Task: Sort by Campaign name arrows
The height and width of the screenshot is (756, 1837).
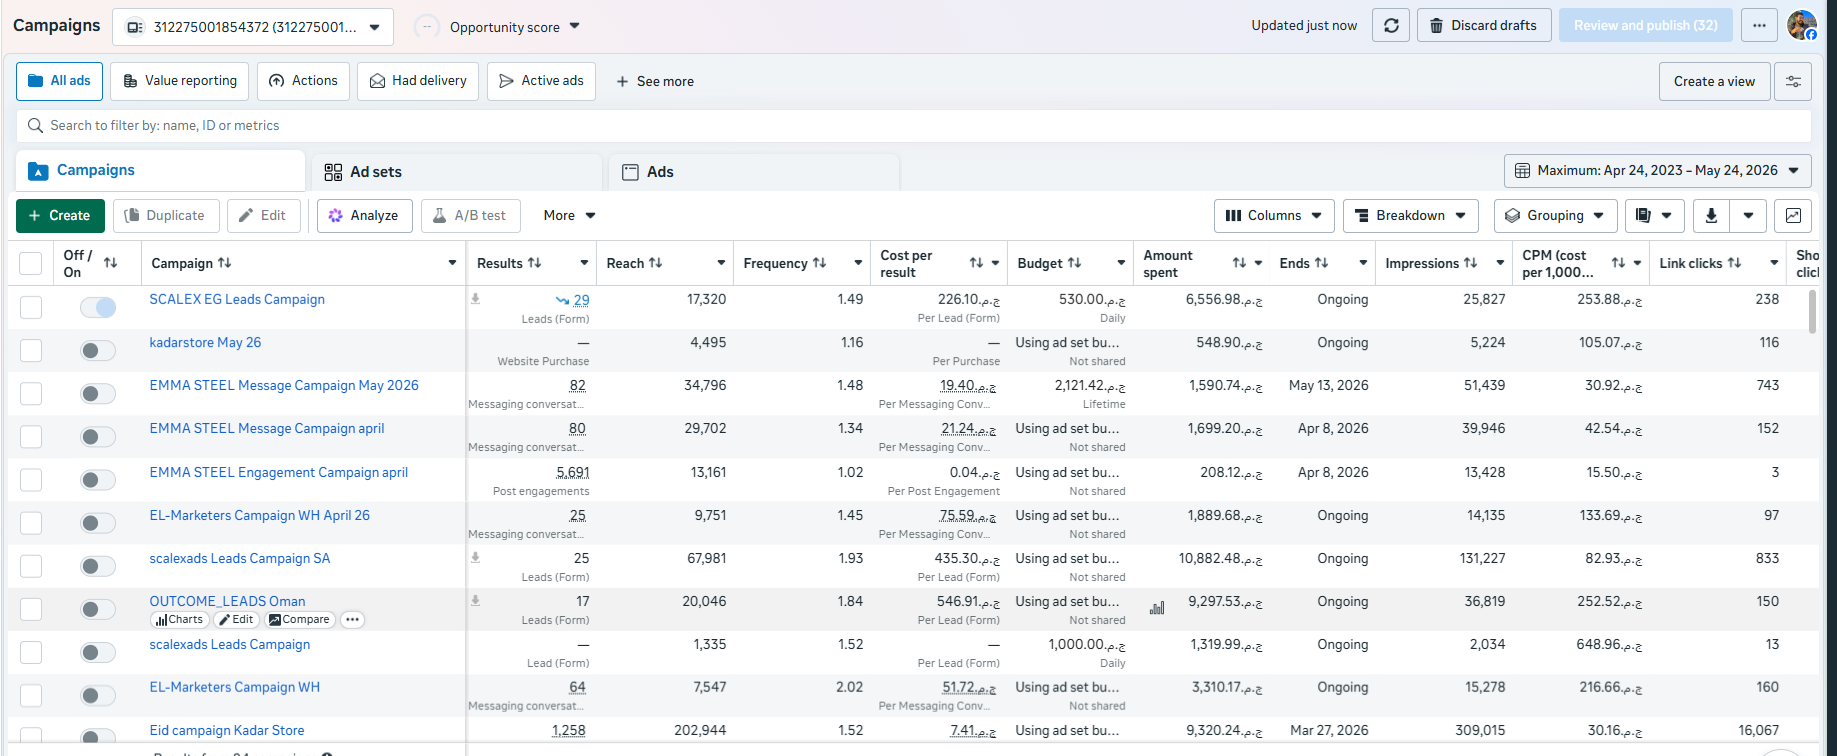Action: point(225,263)
